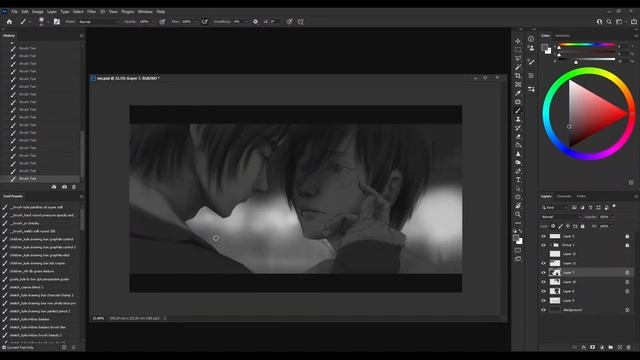This screenshot has width=640, height=360.
Task: Switch to the Channels tab
Action: (564, 196)
